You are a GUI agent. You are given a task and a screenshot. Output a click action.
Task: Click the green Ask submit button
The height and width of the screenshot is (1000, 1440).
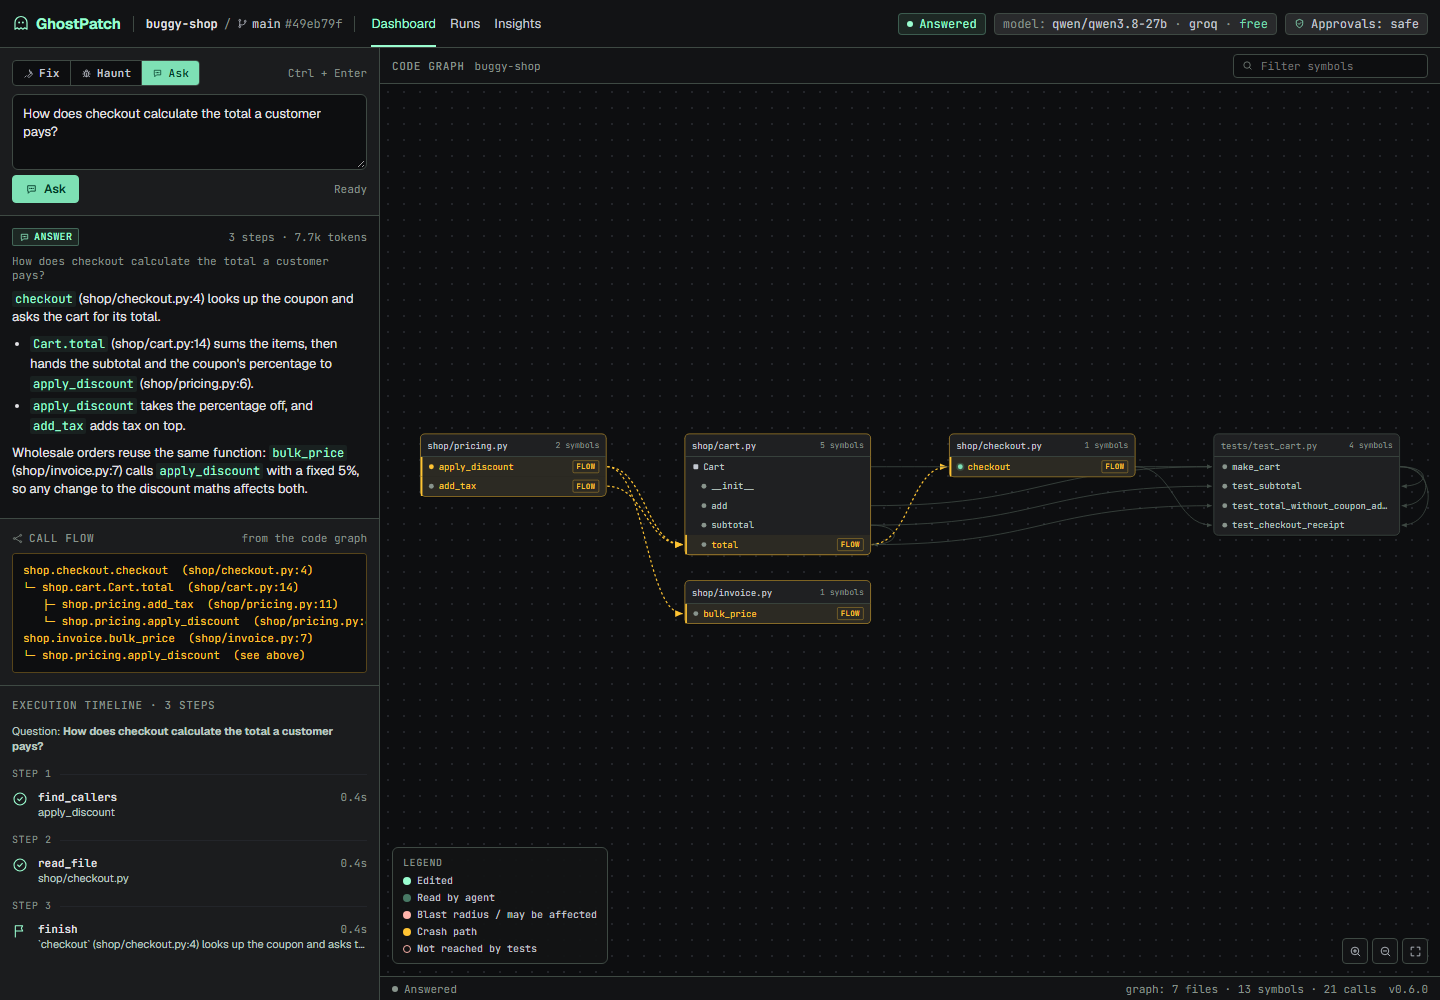click(x=45, y=189)
